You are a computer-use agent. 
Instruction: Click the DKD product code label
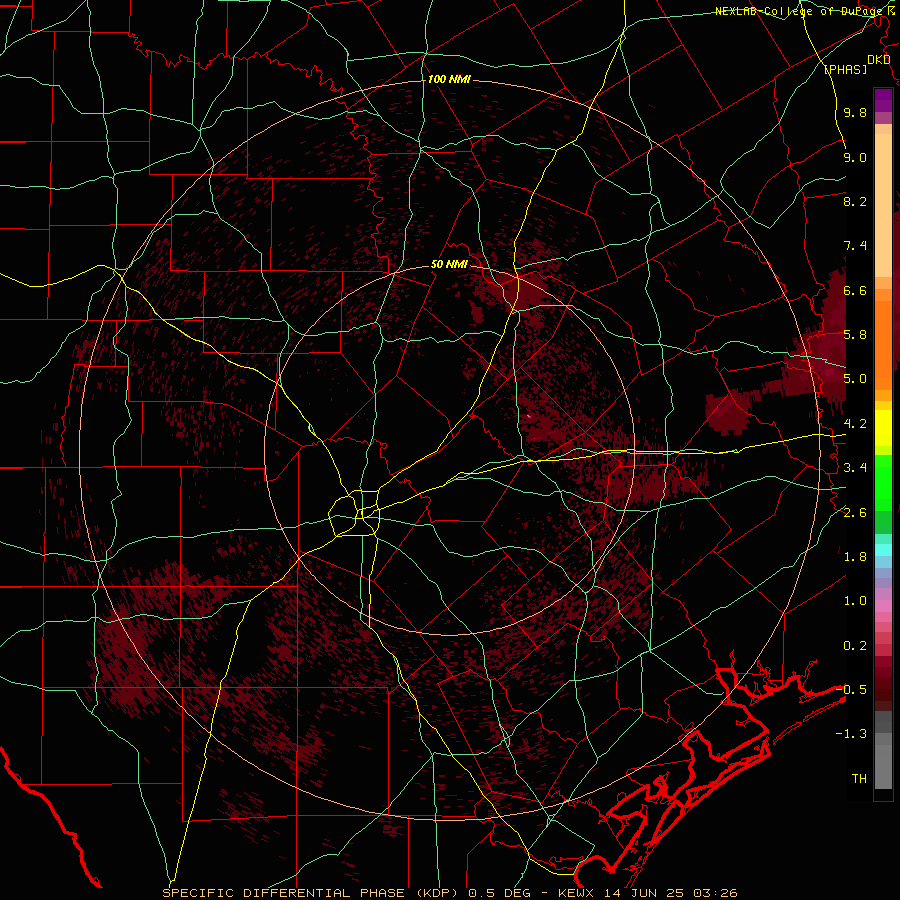click(878, 60)
